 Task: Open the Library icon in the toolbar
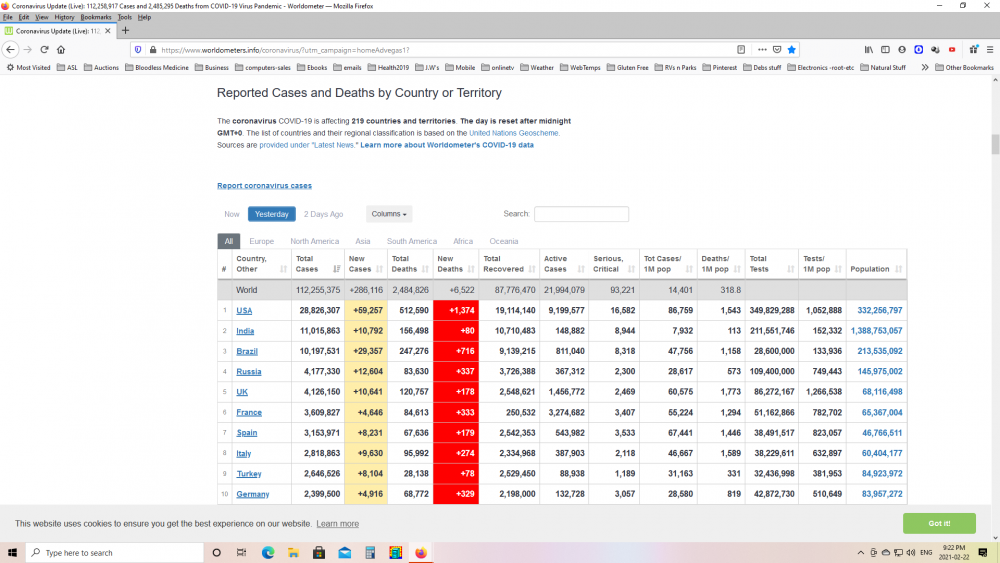pos(869,50)
